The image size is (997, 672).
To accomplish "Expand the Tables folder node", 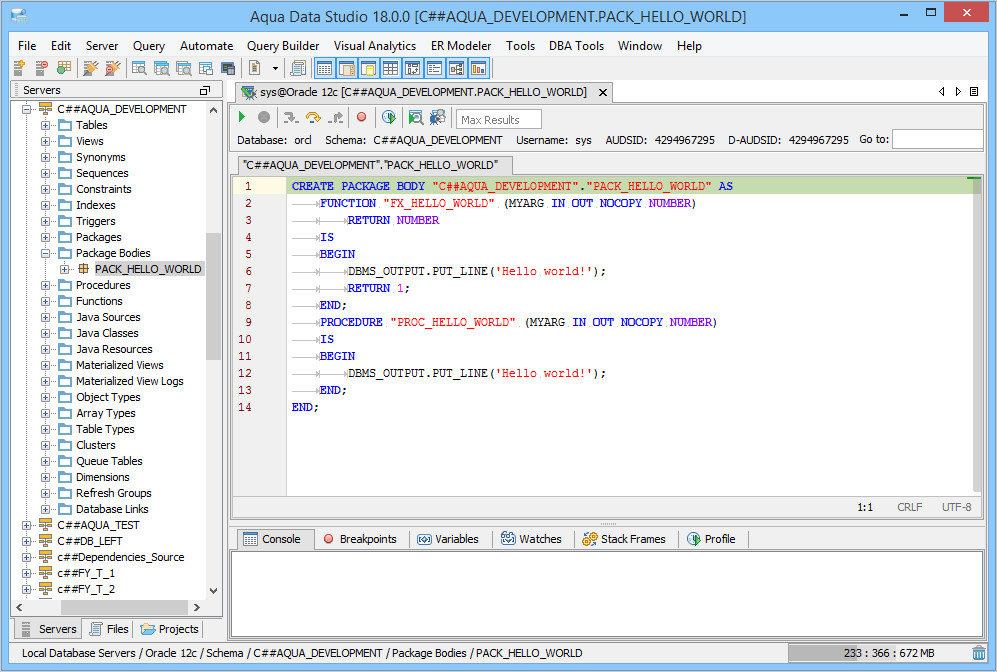I will 46,125.
